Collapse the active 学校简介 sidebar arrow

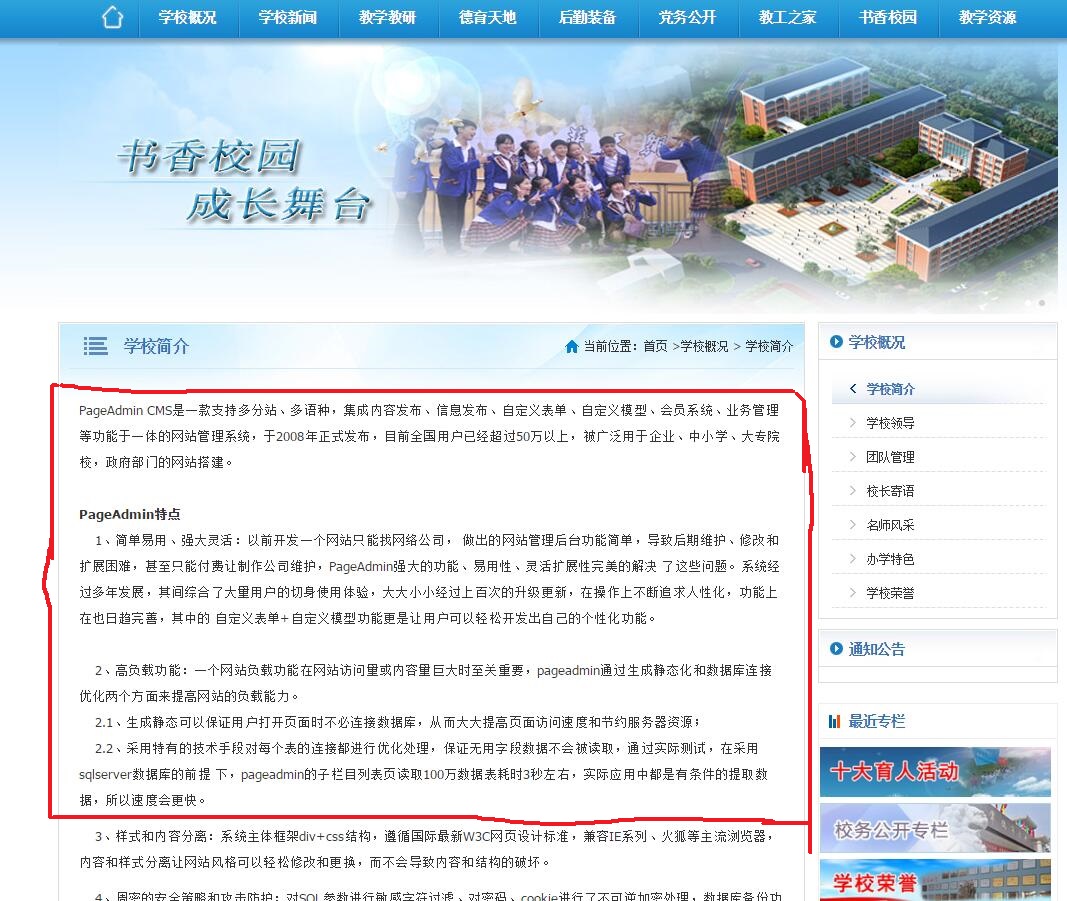click(x=853, y=389)
